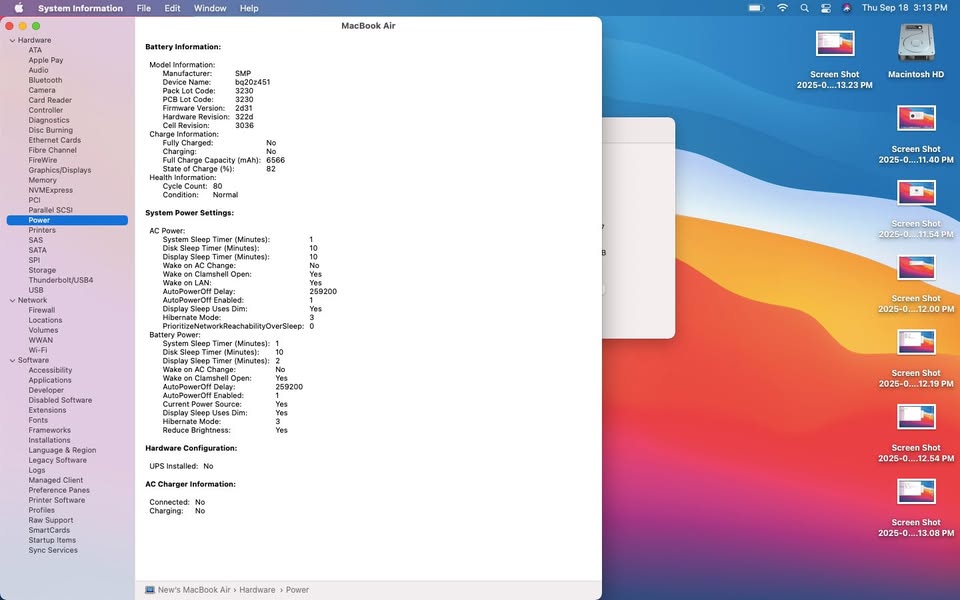Click New's MacBook Air in path bar
Viewport: 960px width, 600px height.
tap(195, 590)
